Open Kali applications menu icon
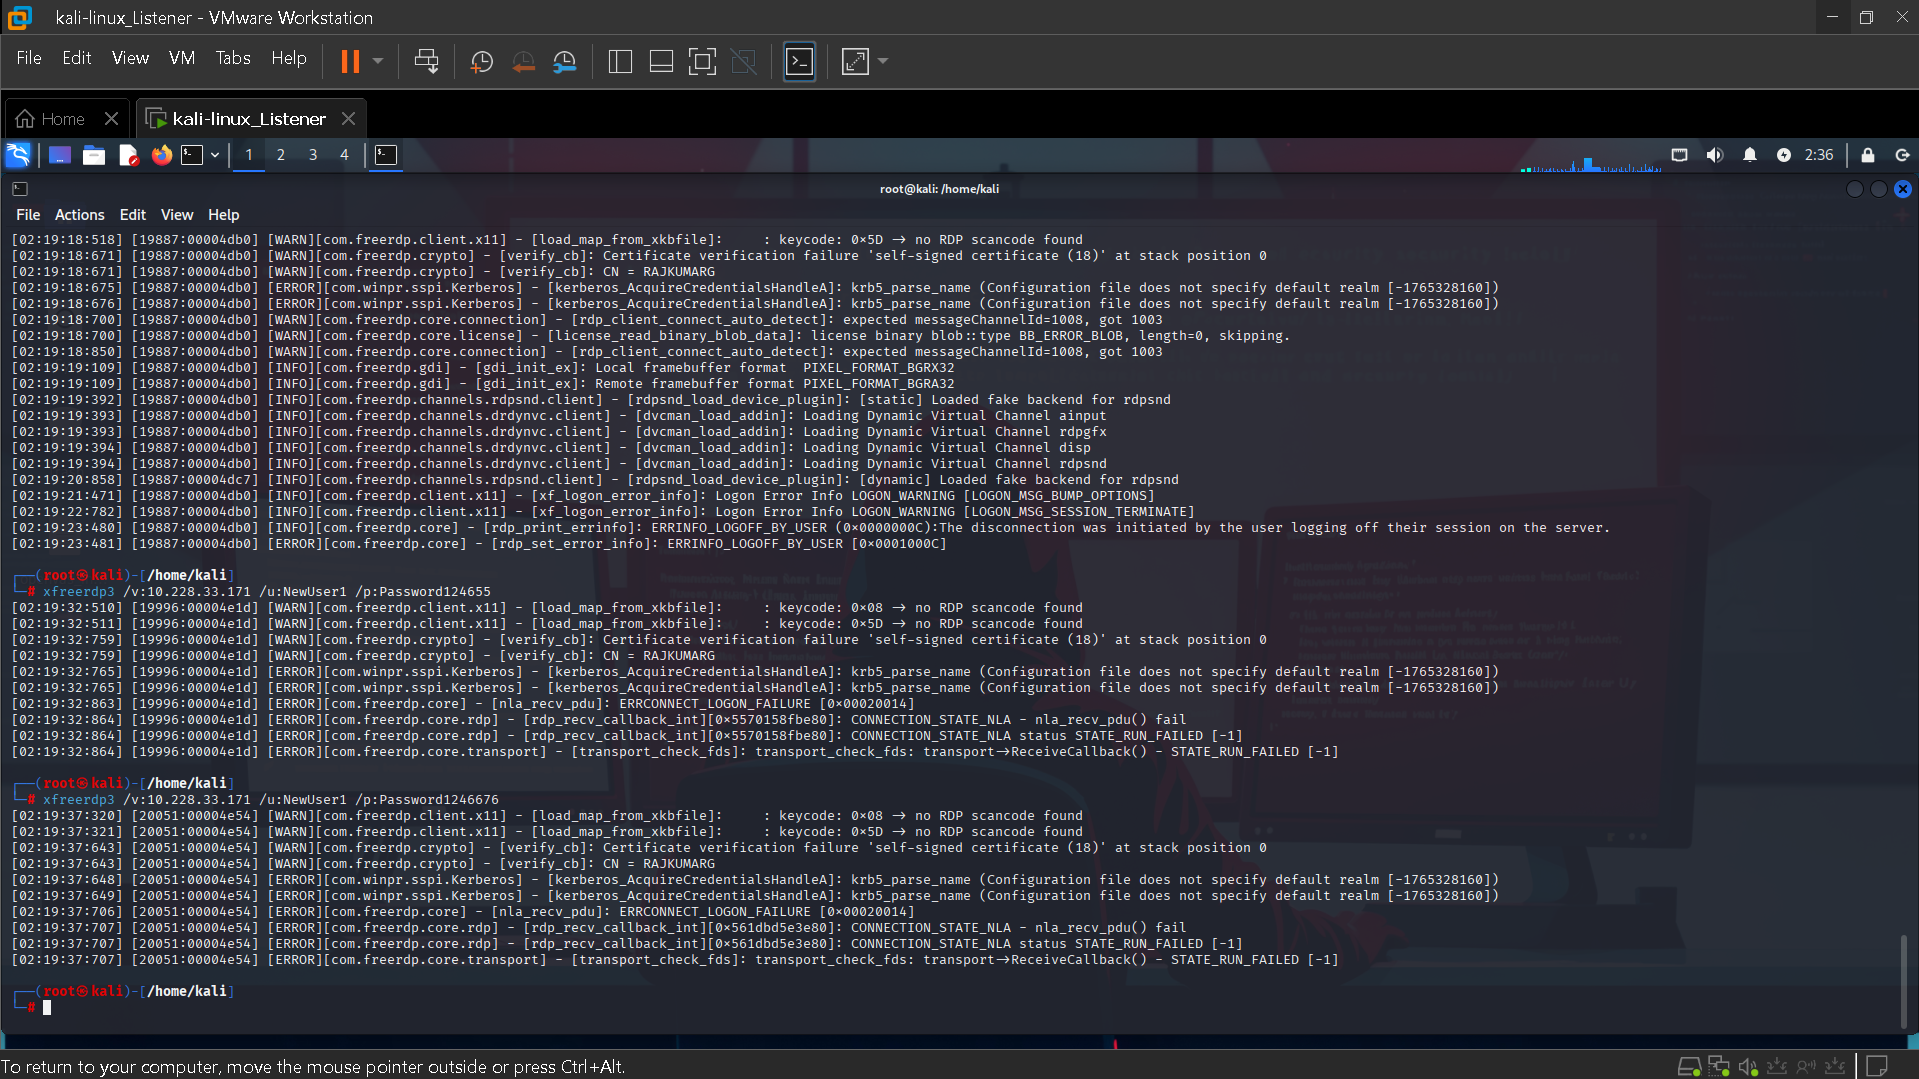Screen dimensions: 1919x1079 tap(18, 155)
